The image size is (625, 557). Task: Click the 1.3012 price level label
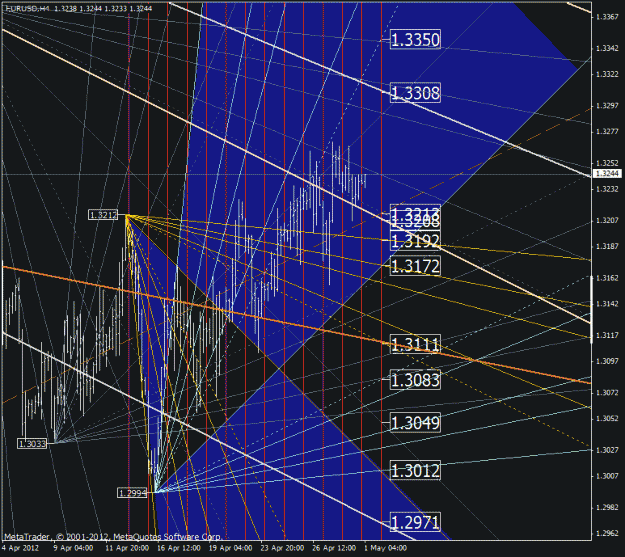[415, 470]
